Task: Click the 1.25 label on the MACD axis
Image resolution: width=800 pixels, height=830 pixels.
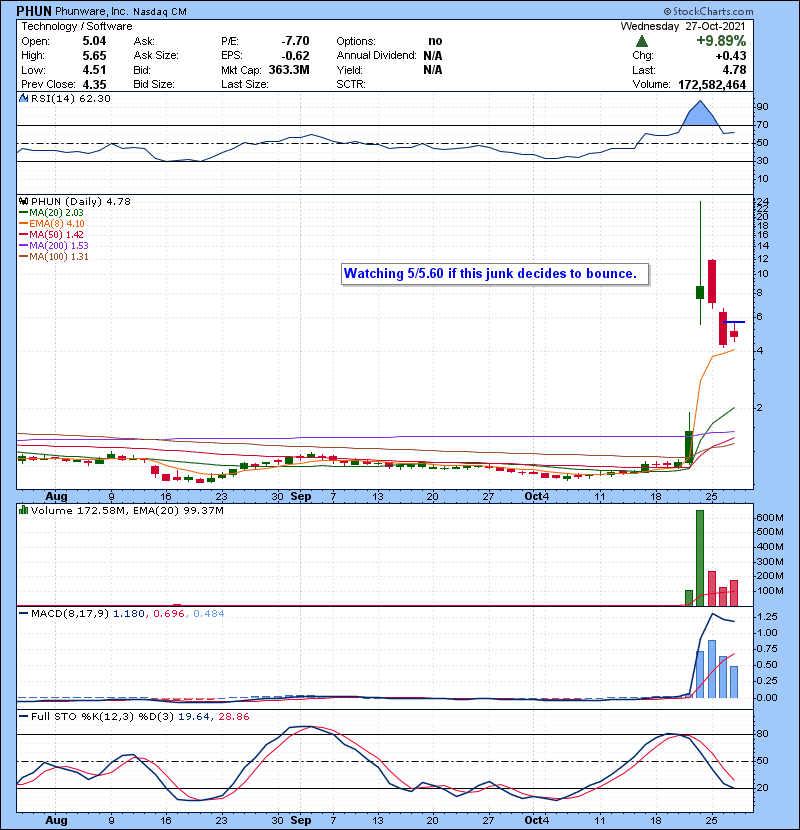Action: pyautogui.click(x=767, y=617)
